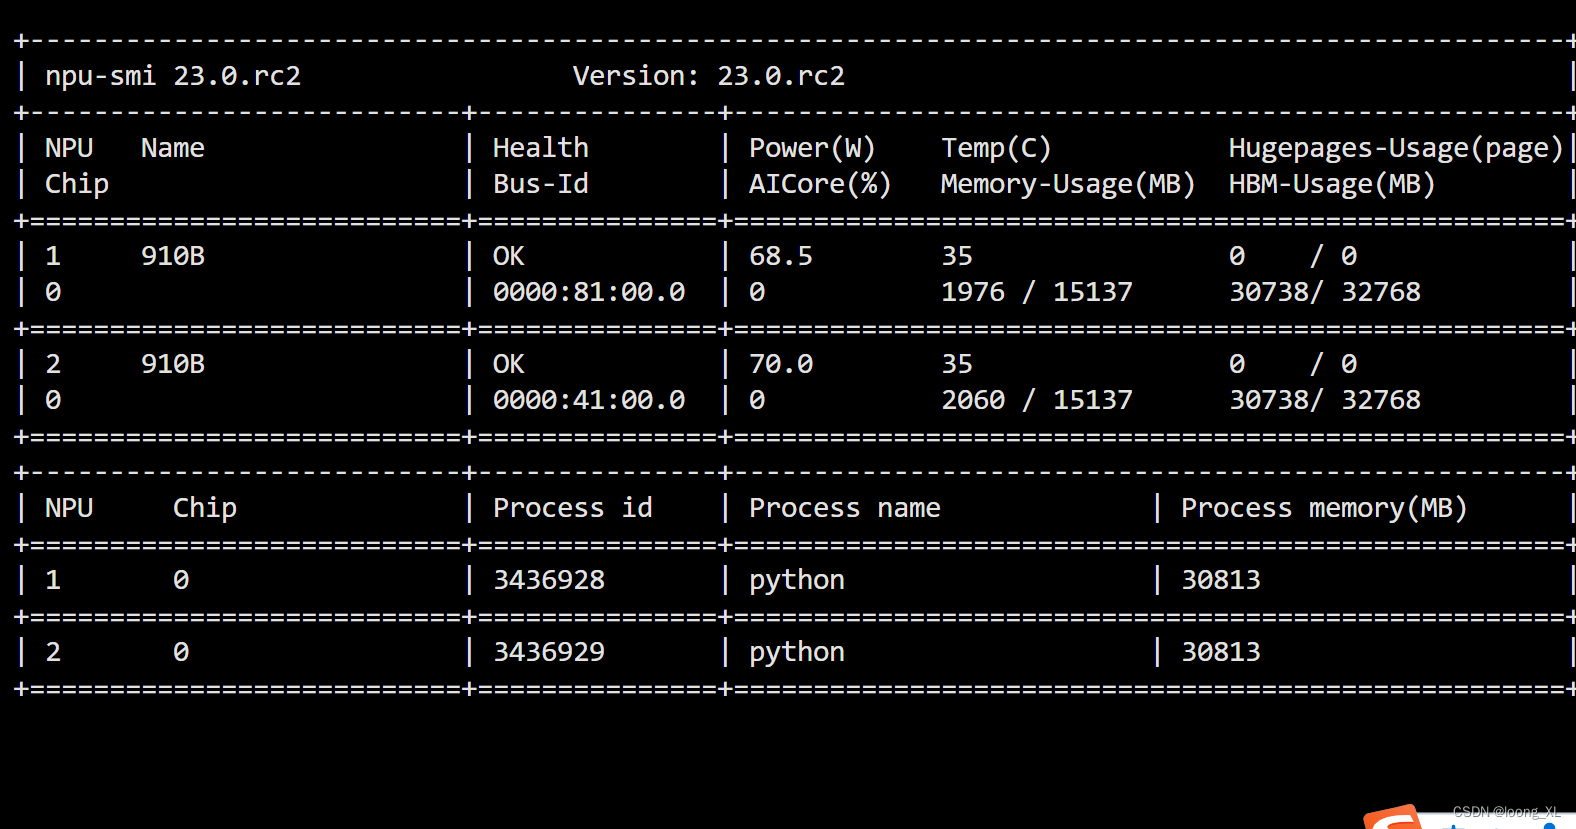Click bus id 0000:41:00.0
Viewport: 1576px width, 829px height.
click(x=589, y=400)
